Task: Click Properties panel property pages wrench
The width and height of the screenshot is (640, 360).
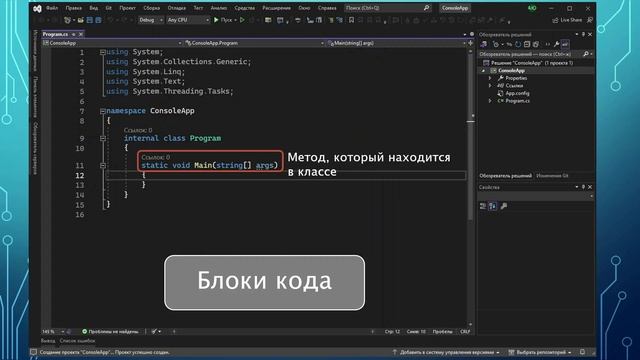Action: [504, 206]
